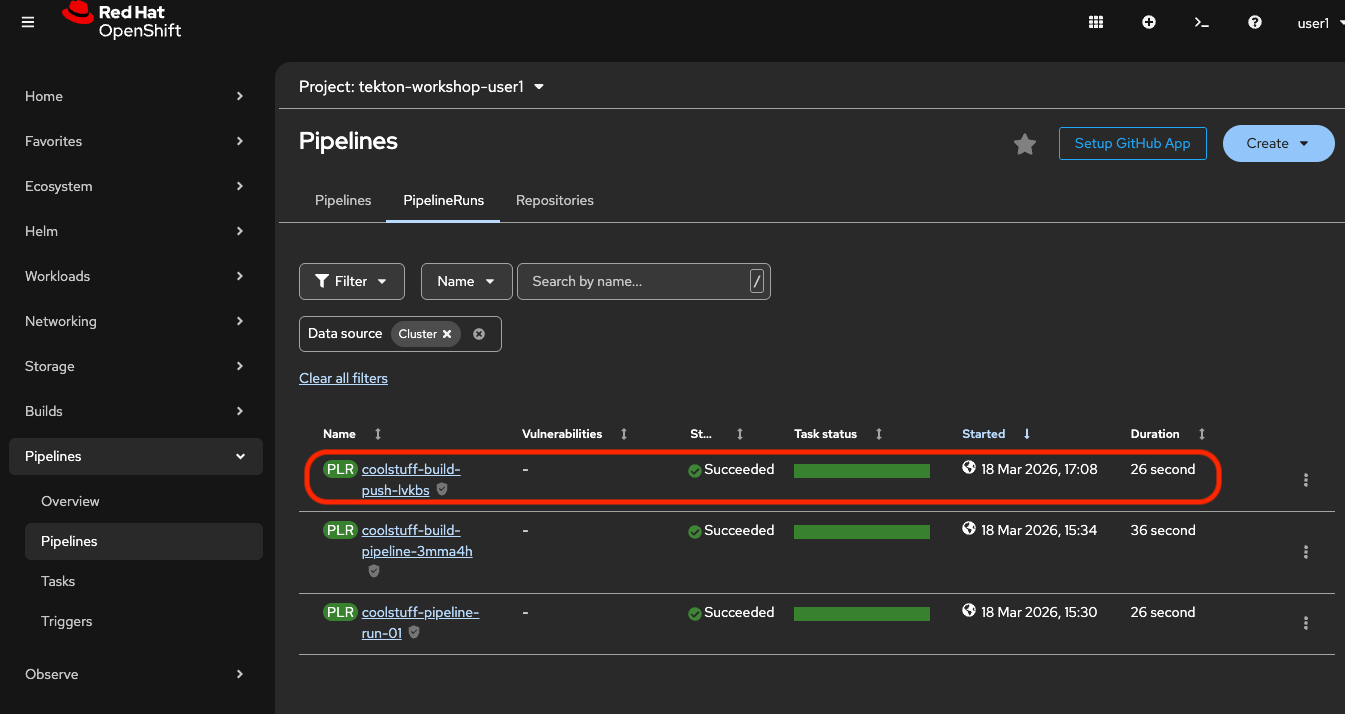Image resolution: width=1345 pixels, height=714 pixels.
Task: Open the help question mark icon
Action: pos(1254,21)
